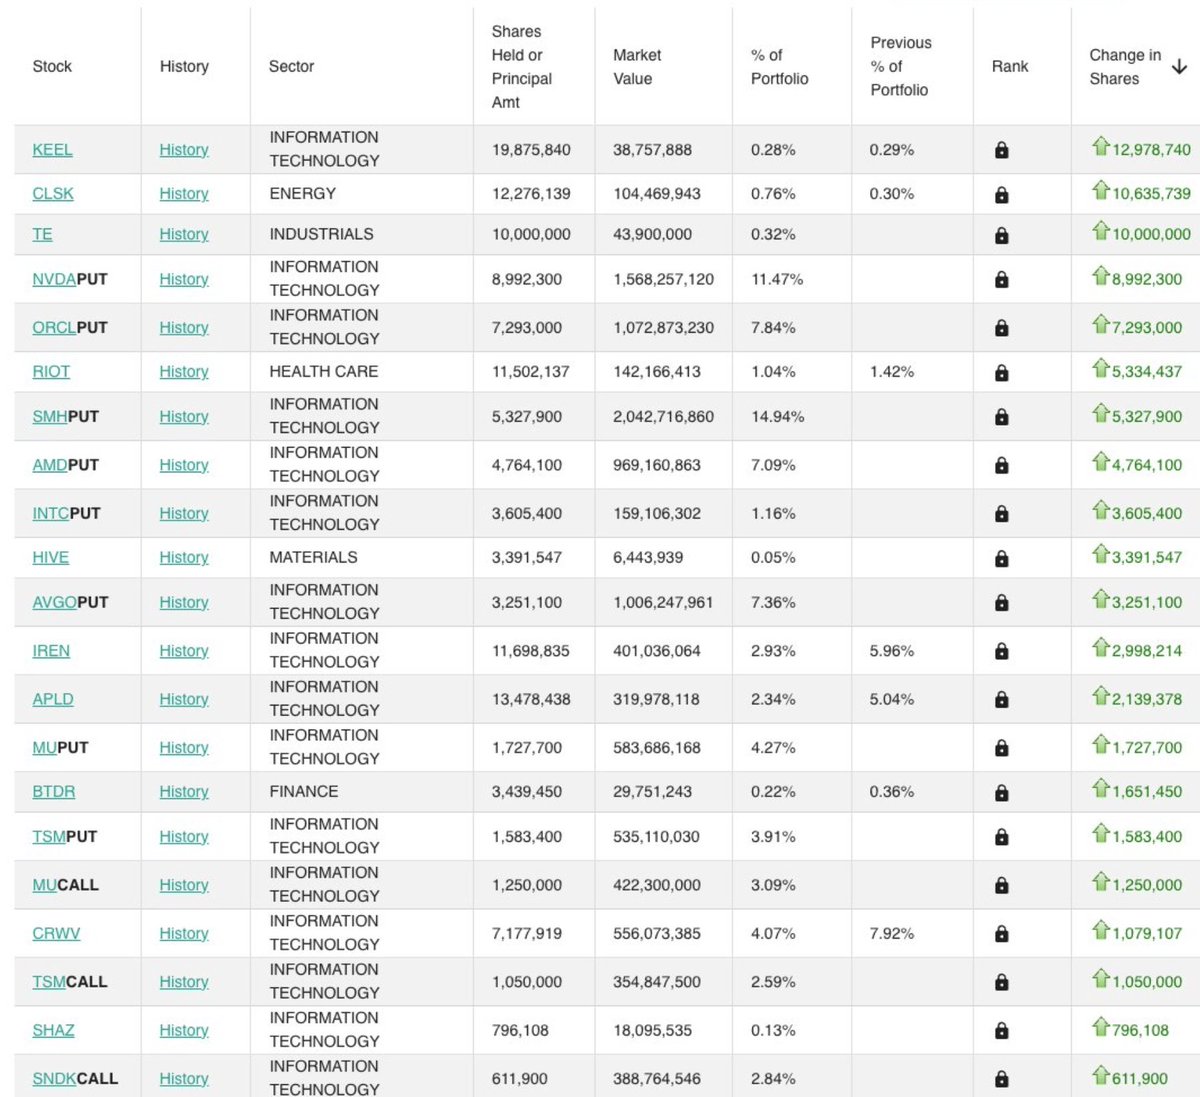Open History link for SHAZ
The width and height of the screenshot is (1200, 1097).
point(184,1031)
